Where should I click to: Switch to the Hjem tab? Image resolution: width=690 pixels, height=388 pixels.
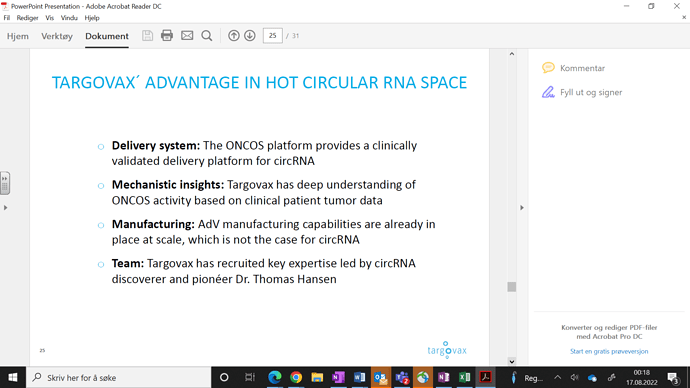[x=18, y=36]
